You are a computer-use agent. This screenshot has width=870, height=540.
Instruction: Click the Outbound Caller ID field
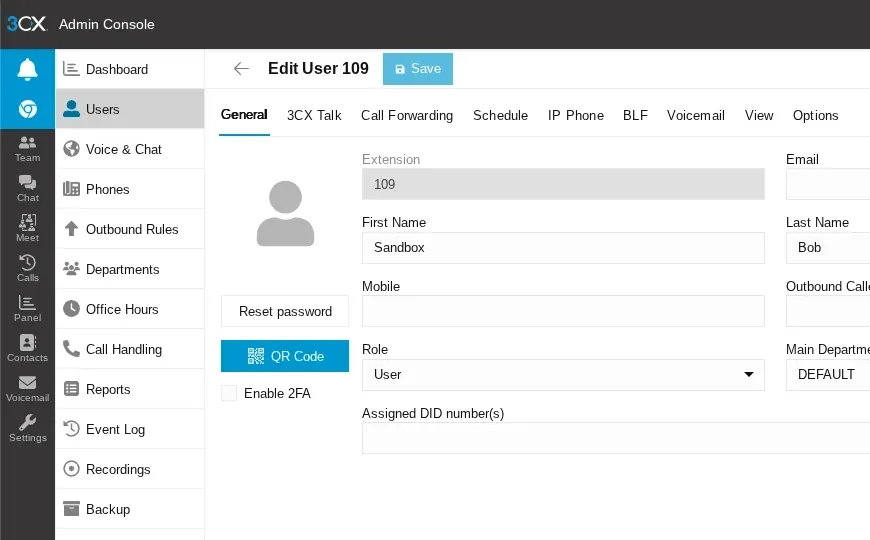(828, 311)
